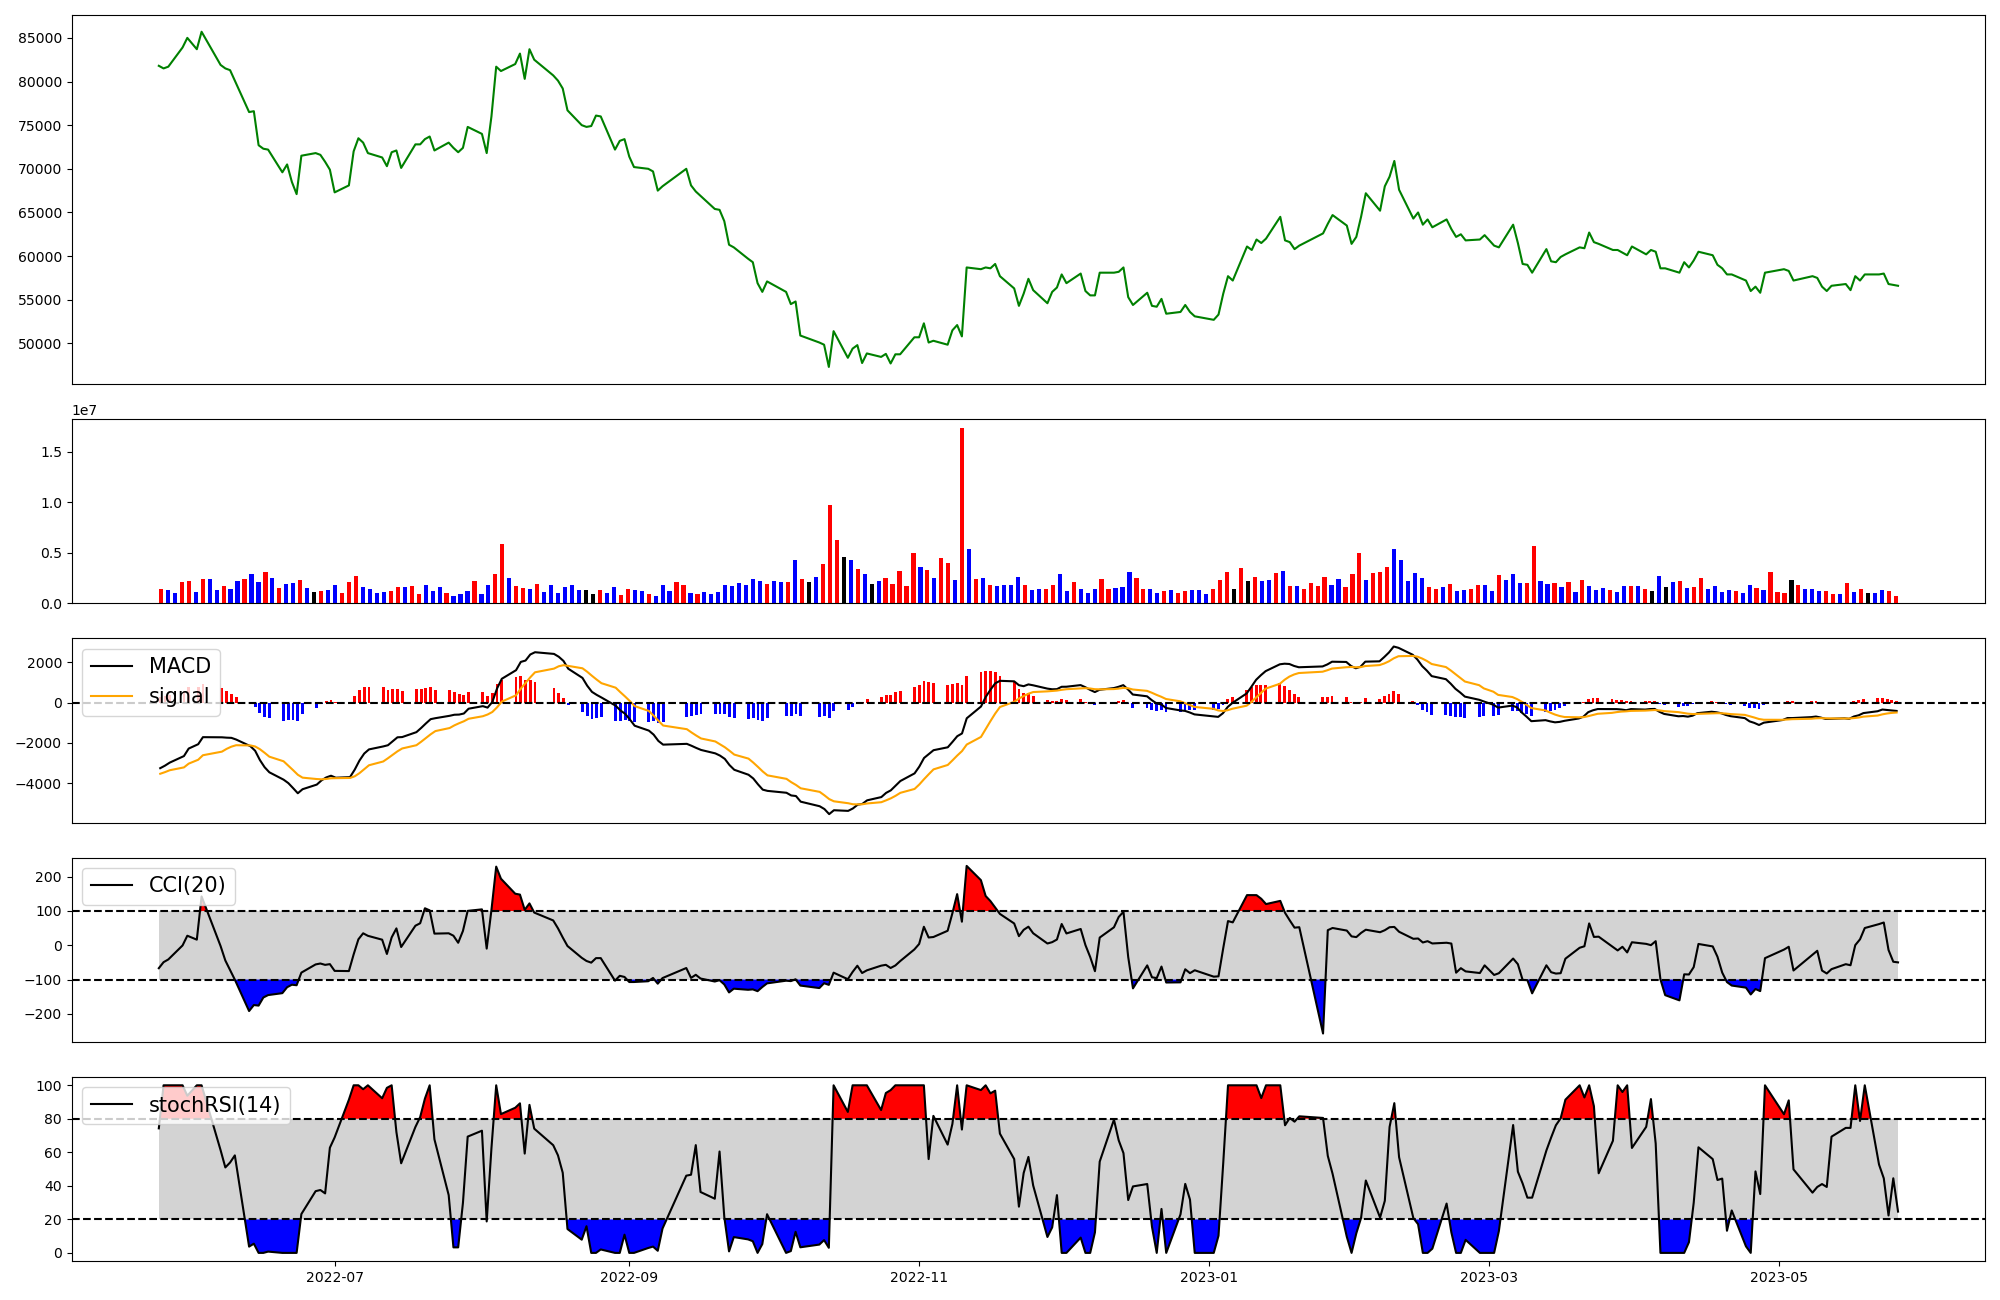Click the 200 CCI axis tick label

click(49, 877)
